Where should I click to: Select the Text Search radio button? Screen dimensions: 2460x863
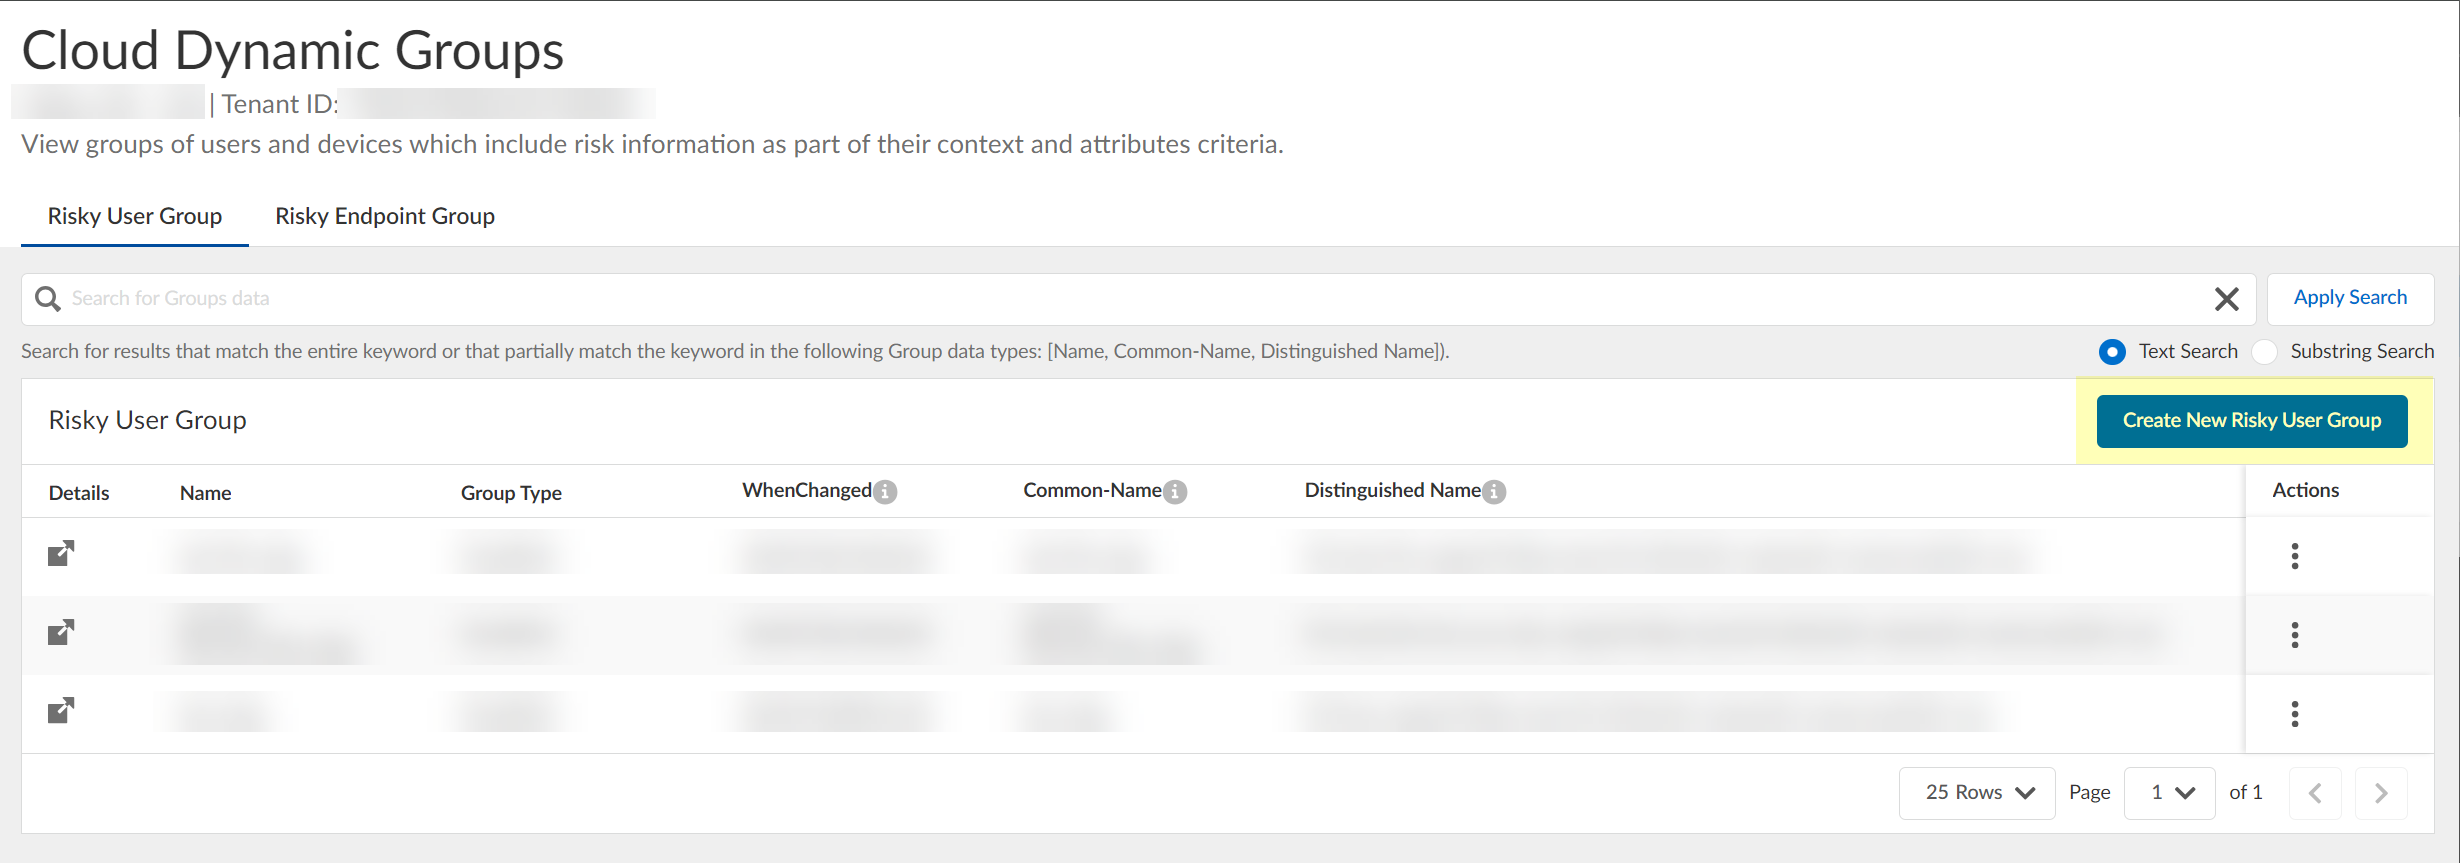tap(2112, 352)
